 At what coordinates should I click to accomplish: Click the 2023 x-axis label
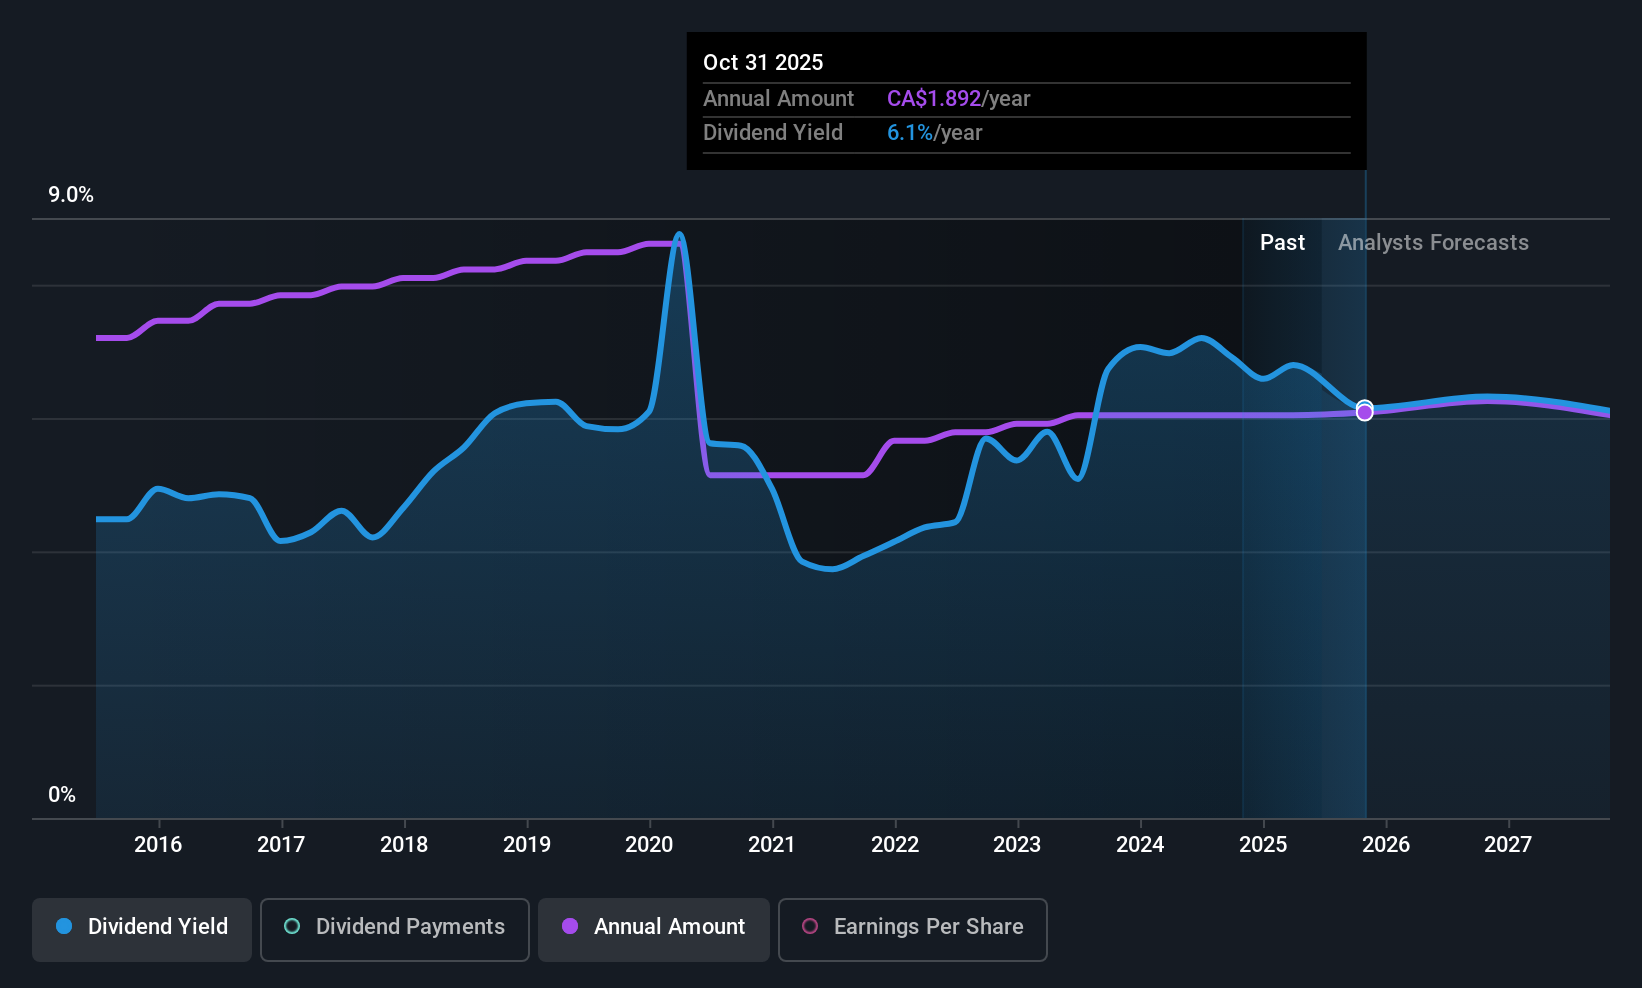(x=1017, y=845)
